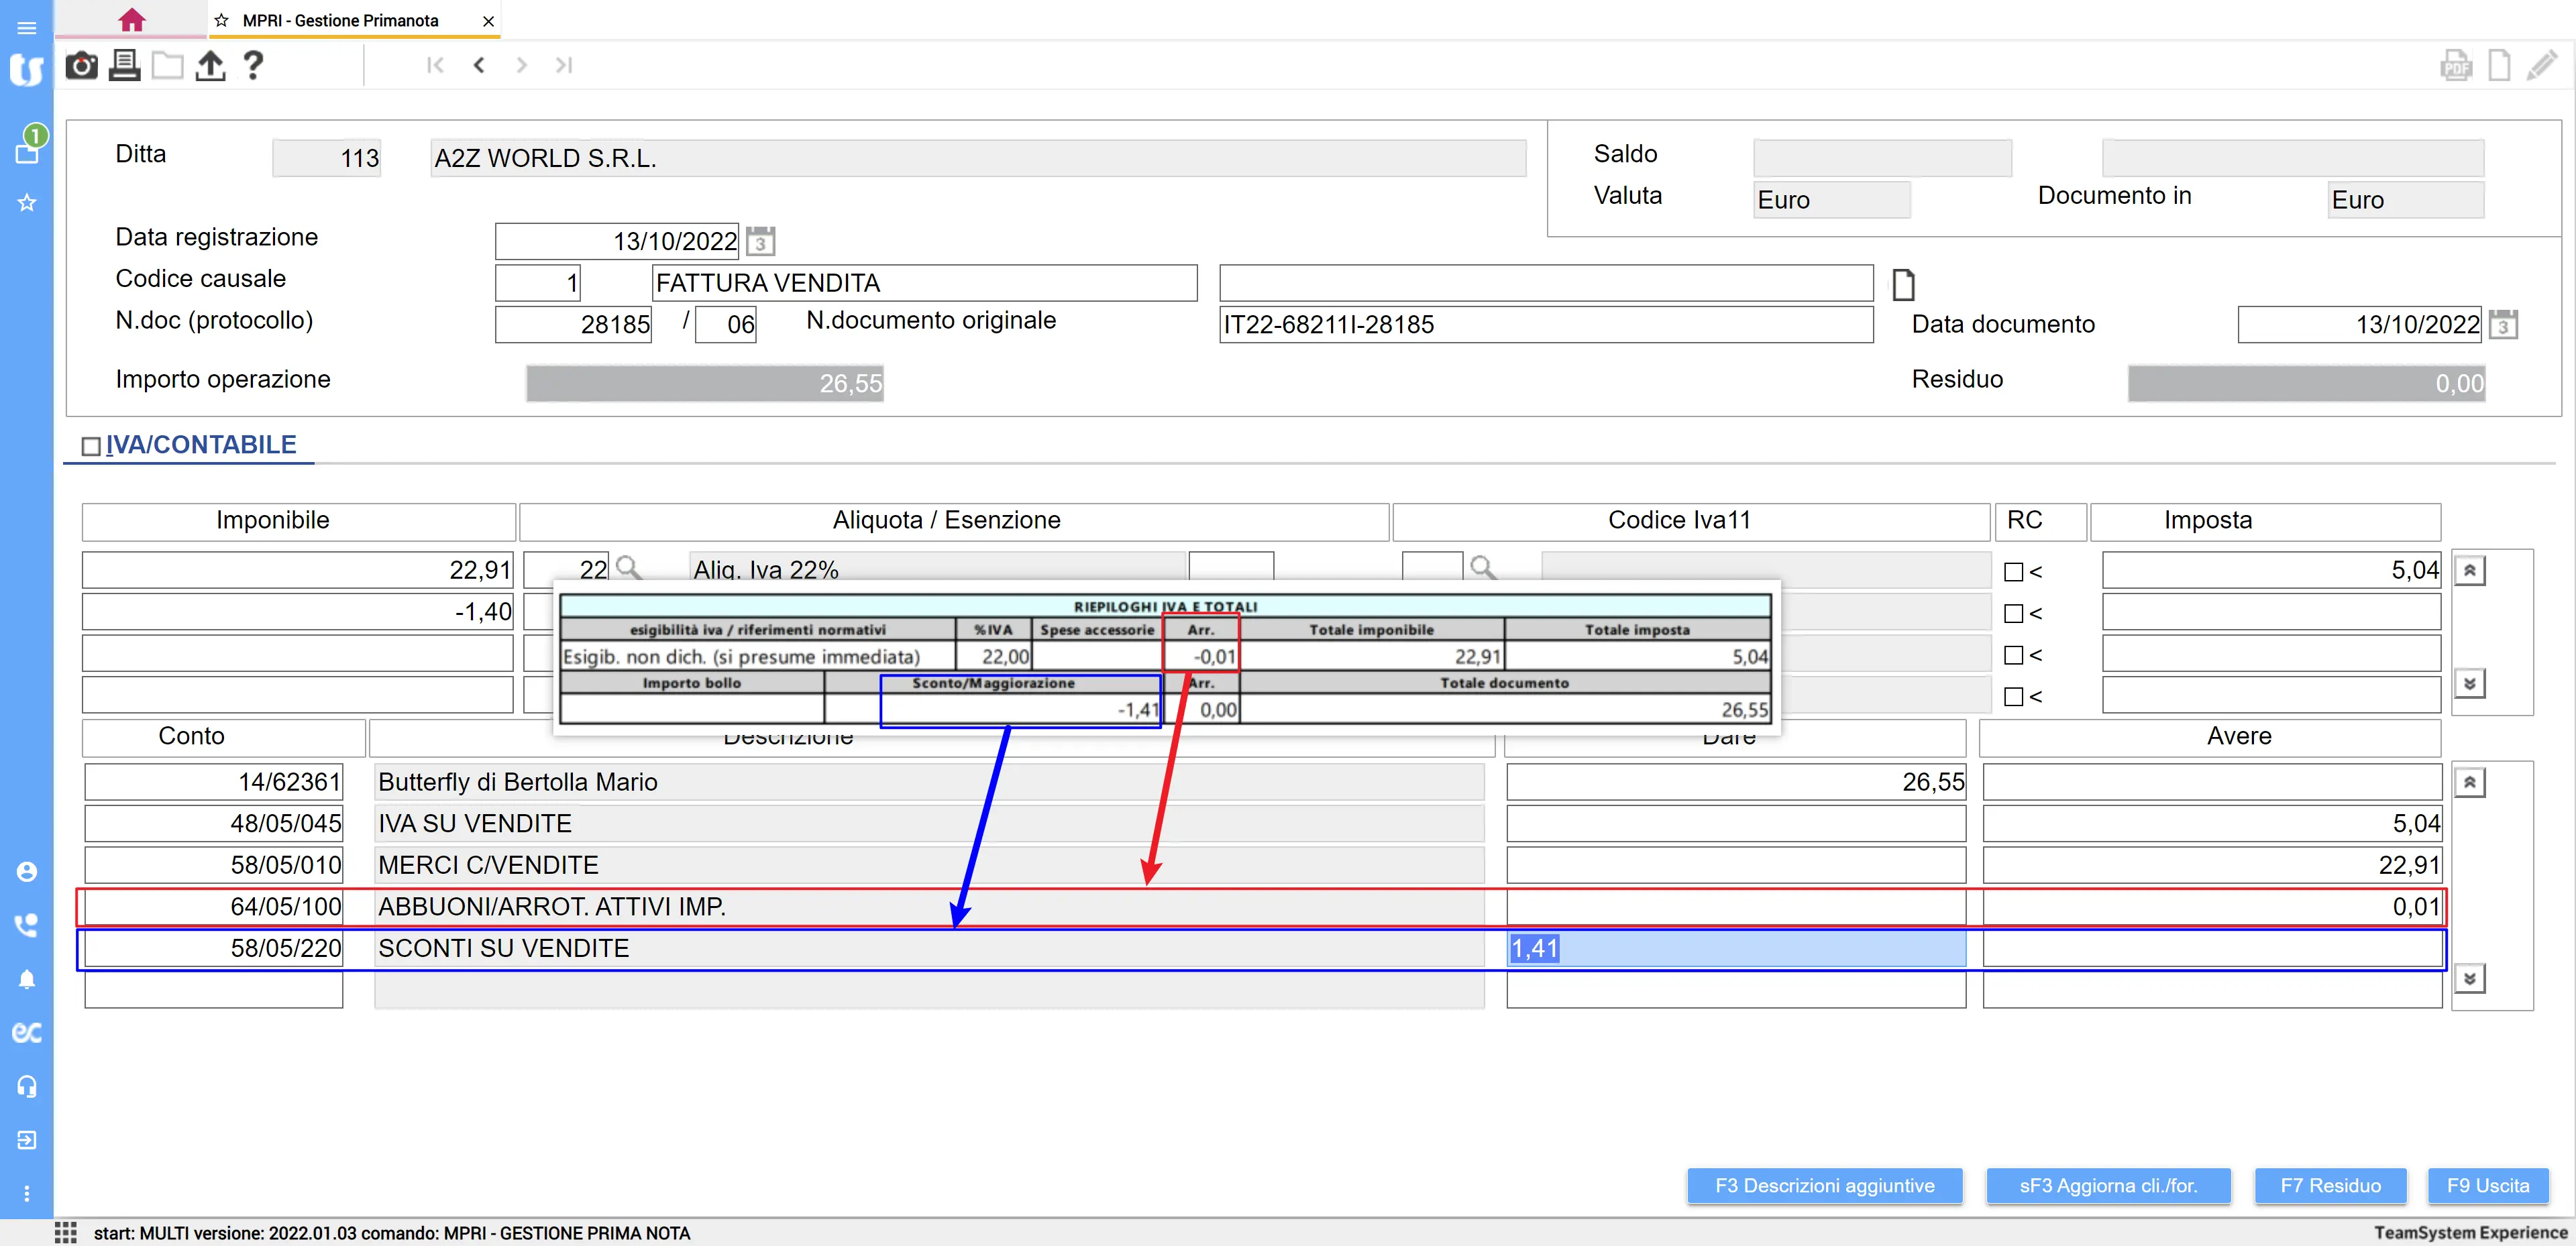
Task: Click magnifier next to aliquota 22
Action: pyautogui.click(x=628, y=568)
